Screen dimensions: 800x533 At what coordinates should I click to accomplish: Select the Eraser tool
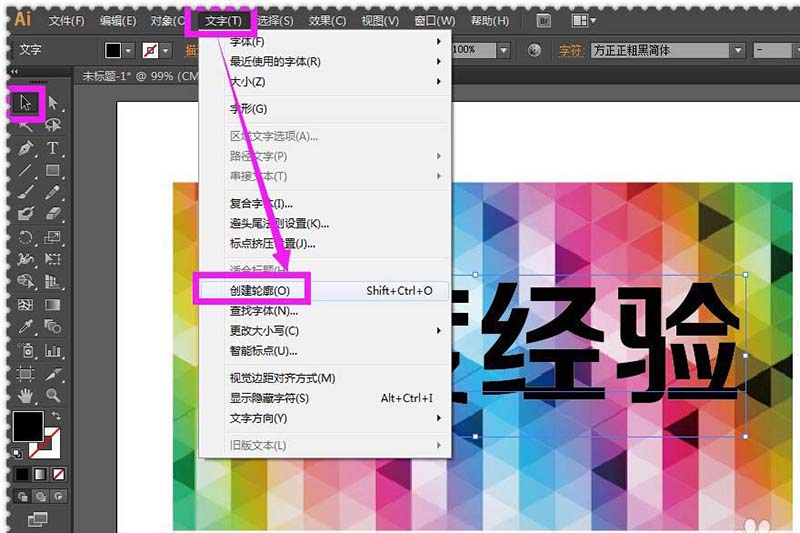tap(53, 214)
